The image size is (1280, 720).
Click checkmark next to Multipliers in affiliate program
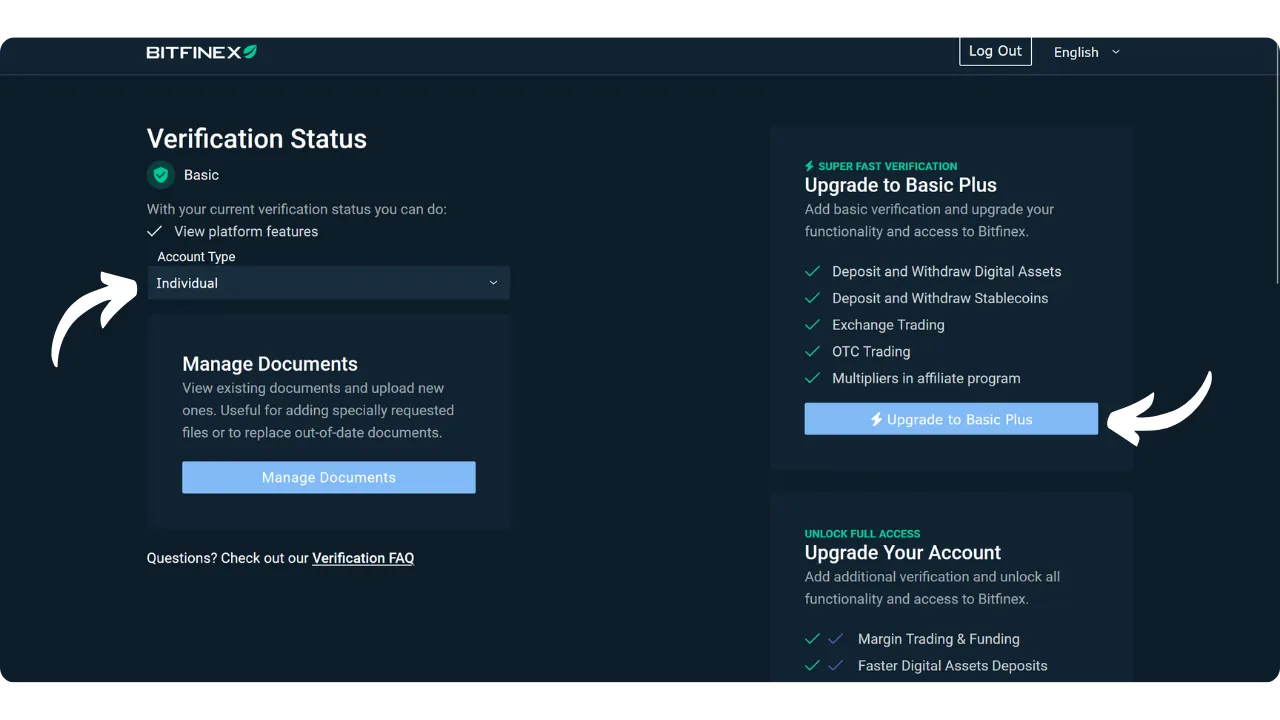click(812, 378)
